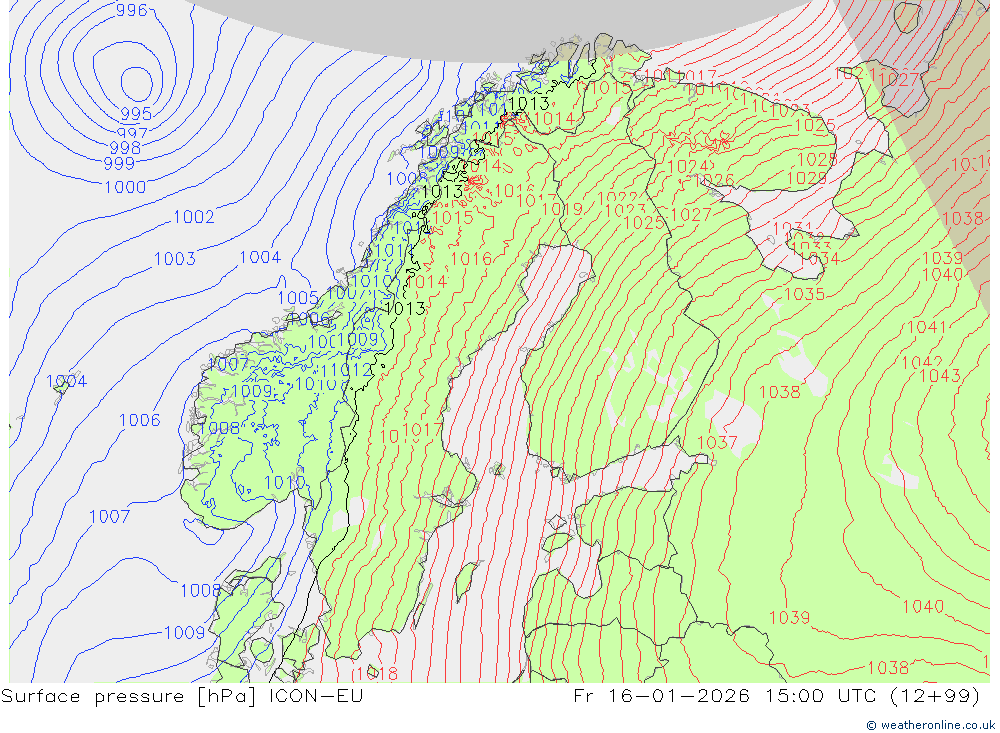The height and width of the screenshot is (733, 1000).
Task: Open the weatheronline.co.uk copyright link
Action: click(x=930, y=725)
